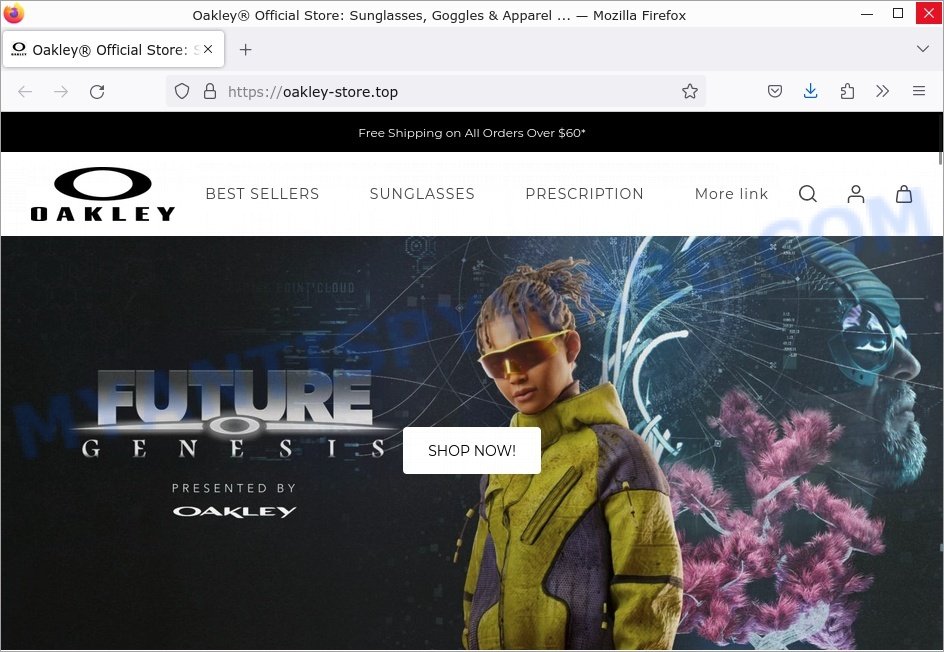This screenshot has height=652, width=944.
Task: Select the Oakley Official Store tab
Action: point(113,49)
